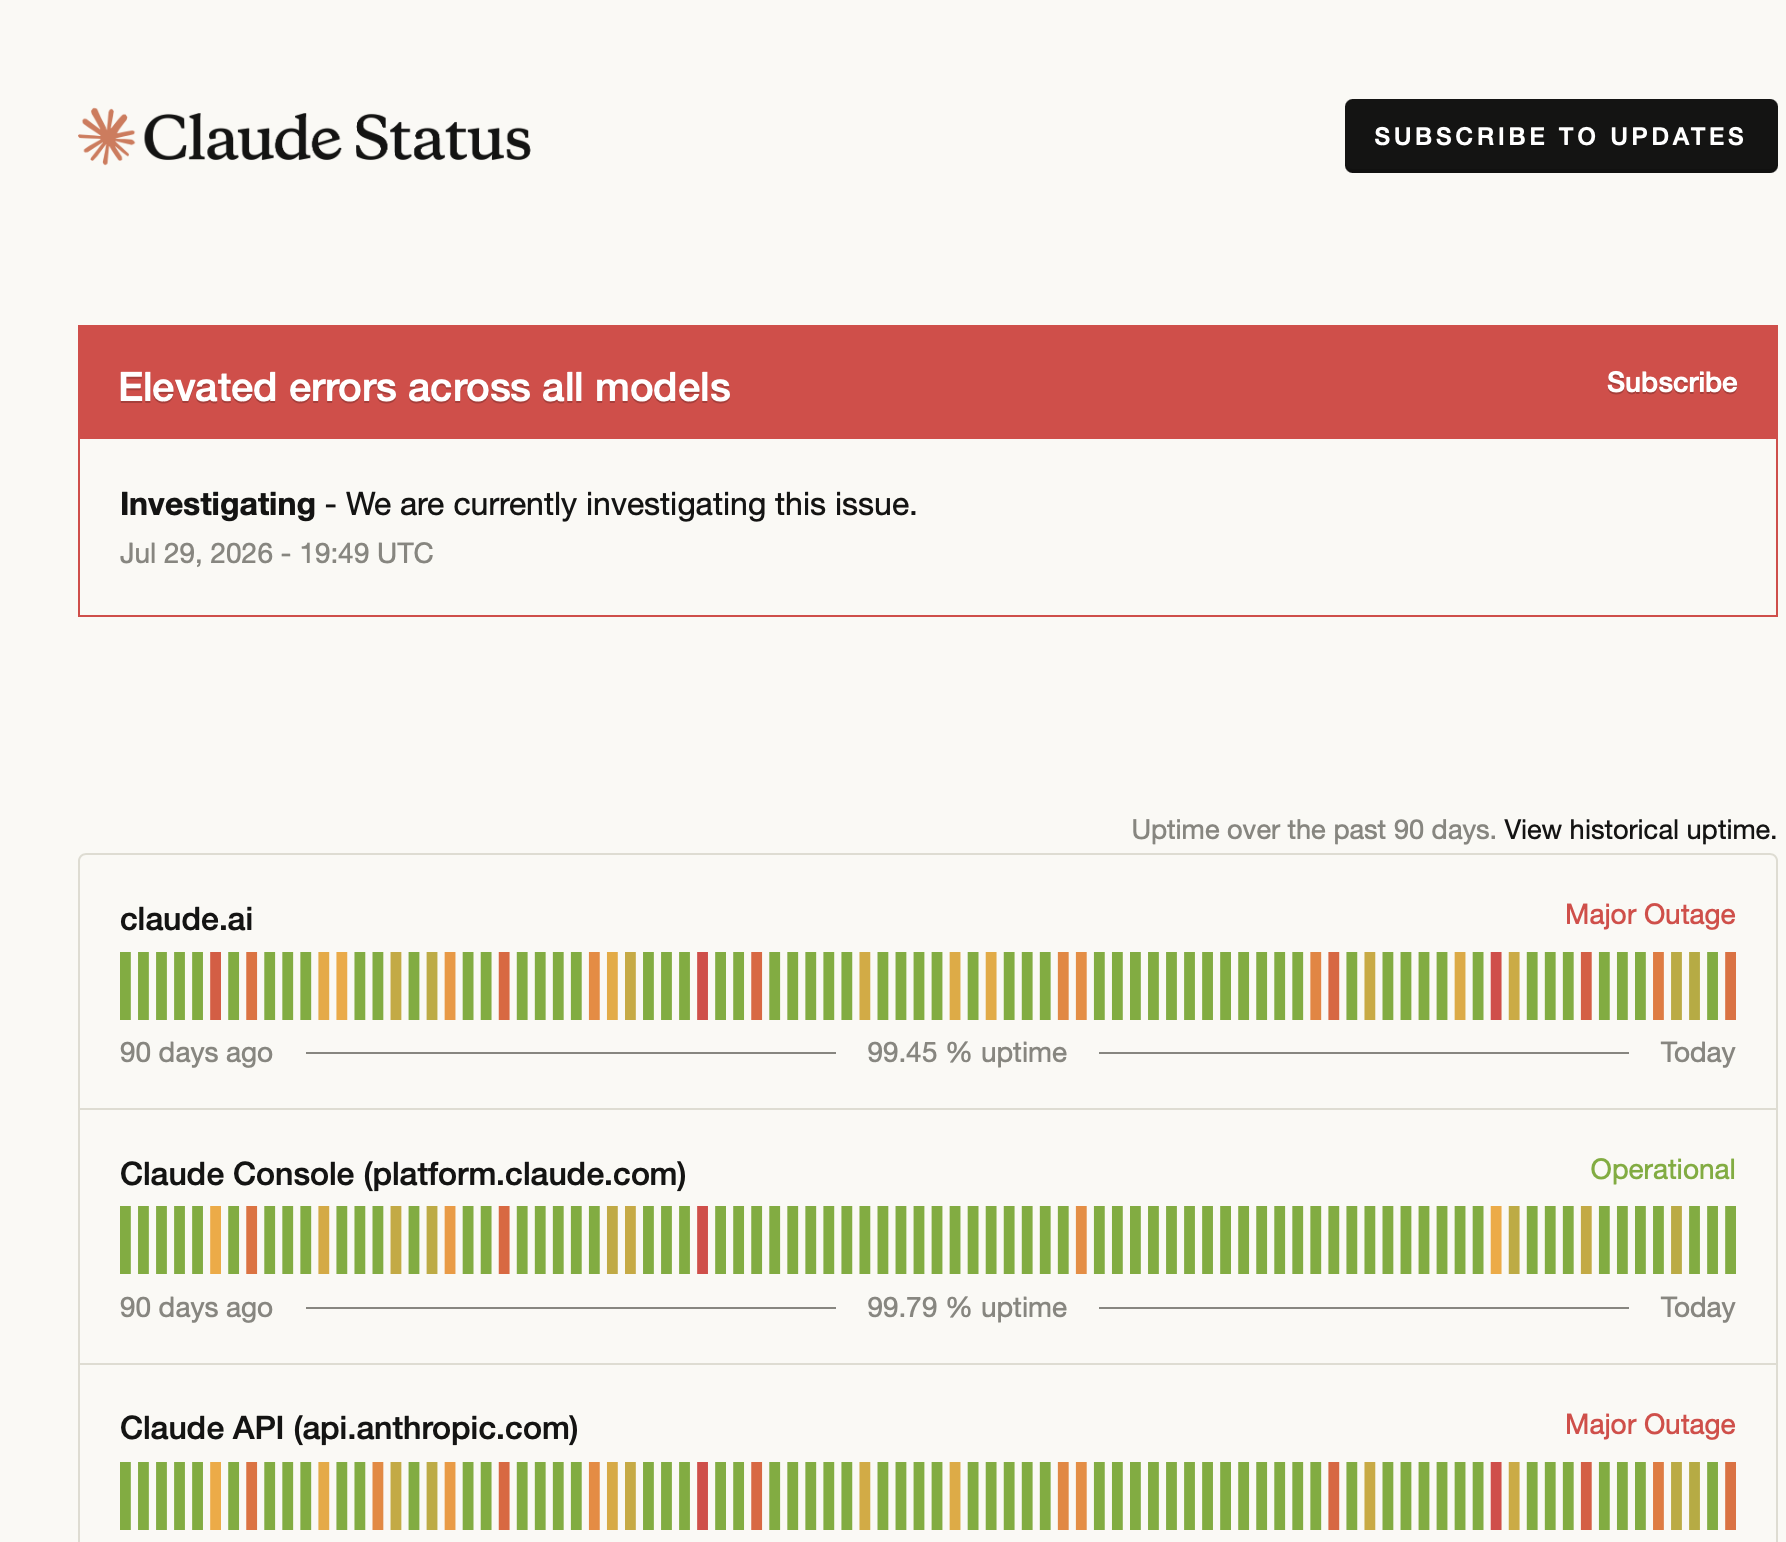Click the Uptime over the past 90 days text
Image resolution: width=1786 pixels, height=1542 pixels.
click(x=1313, y=830)
